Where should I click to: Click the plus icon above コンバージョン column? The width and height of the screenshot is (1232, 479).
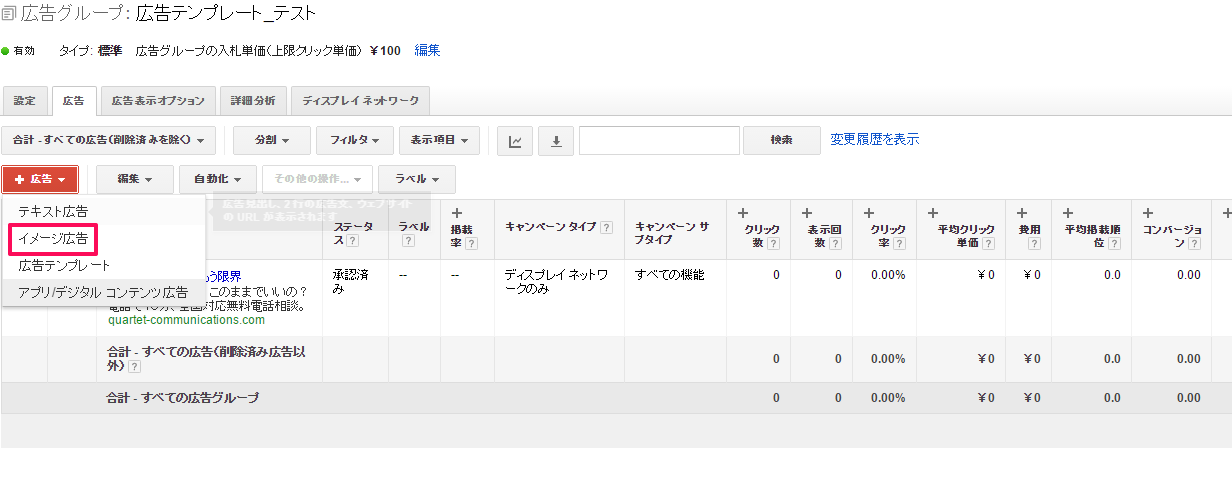click(x=1150, y=212)
